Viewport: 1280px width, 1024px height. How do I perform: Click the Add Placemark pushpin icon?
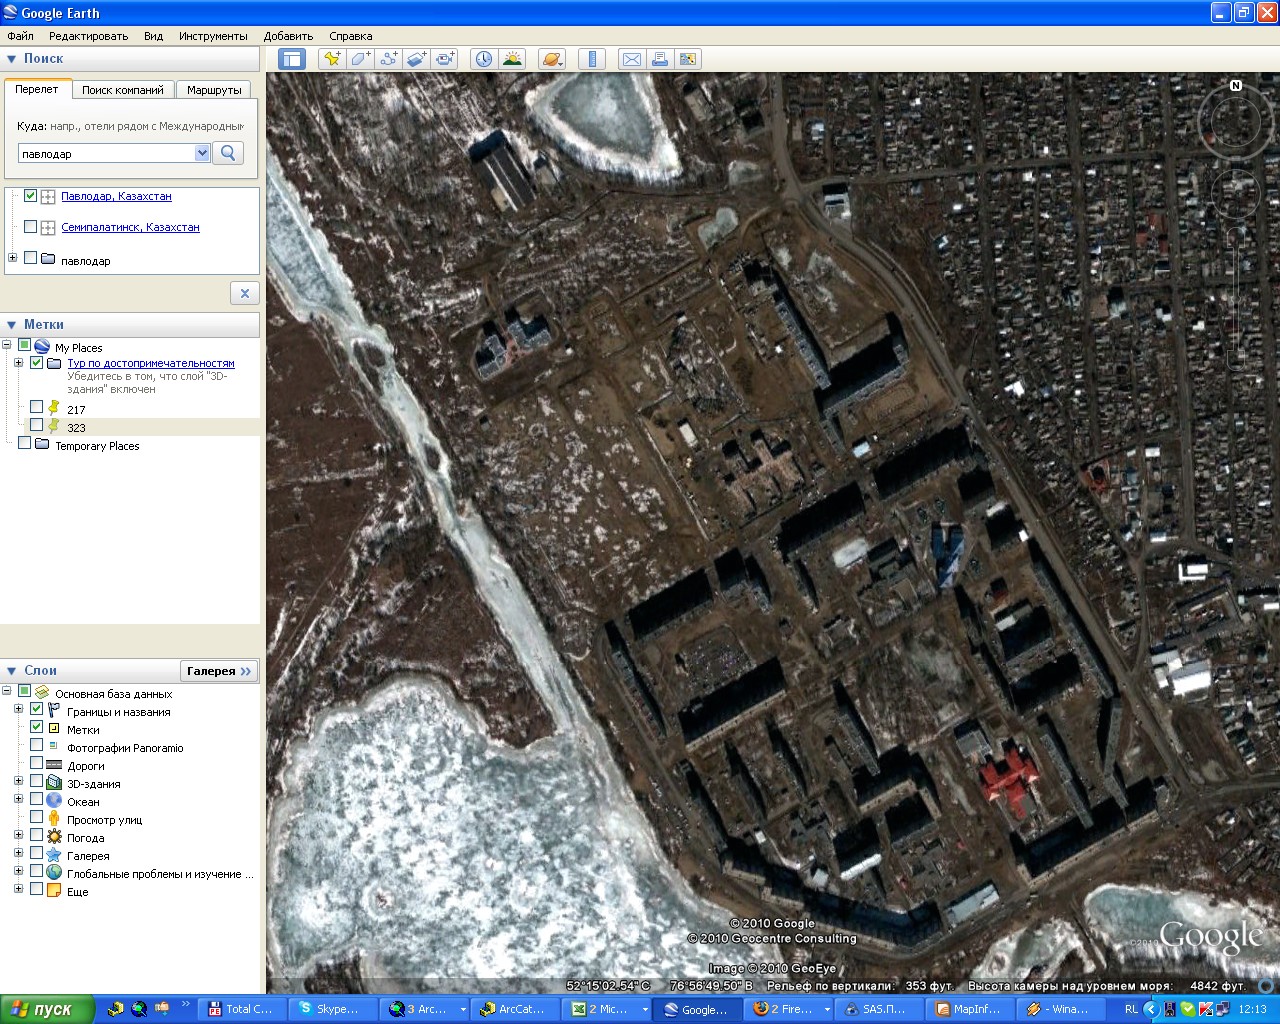pos(332,59)
